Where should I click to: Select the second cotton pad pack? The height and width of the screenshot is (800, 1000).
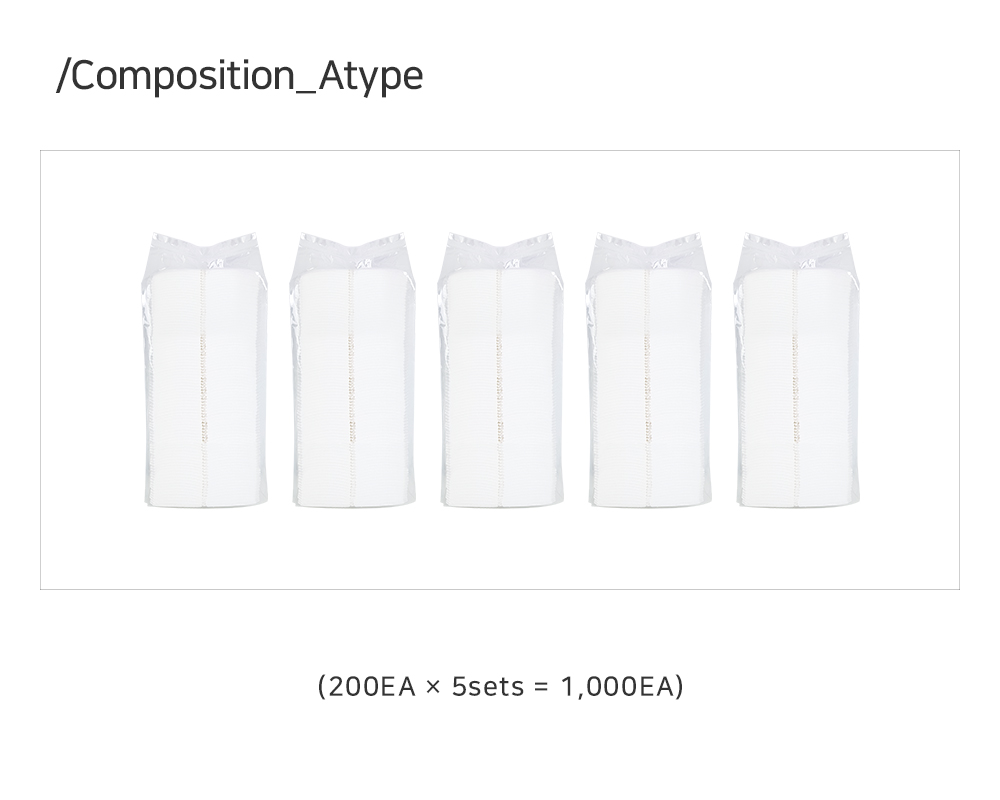pos(353,370)
